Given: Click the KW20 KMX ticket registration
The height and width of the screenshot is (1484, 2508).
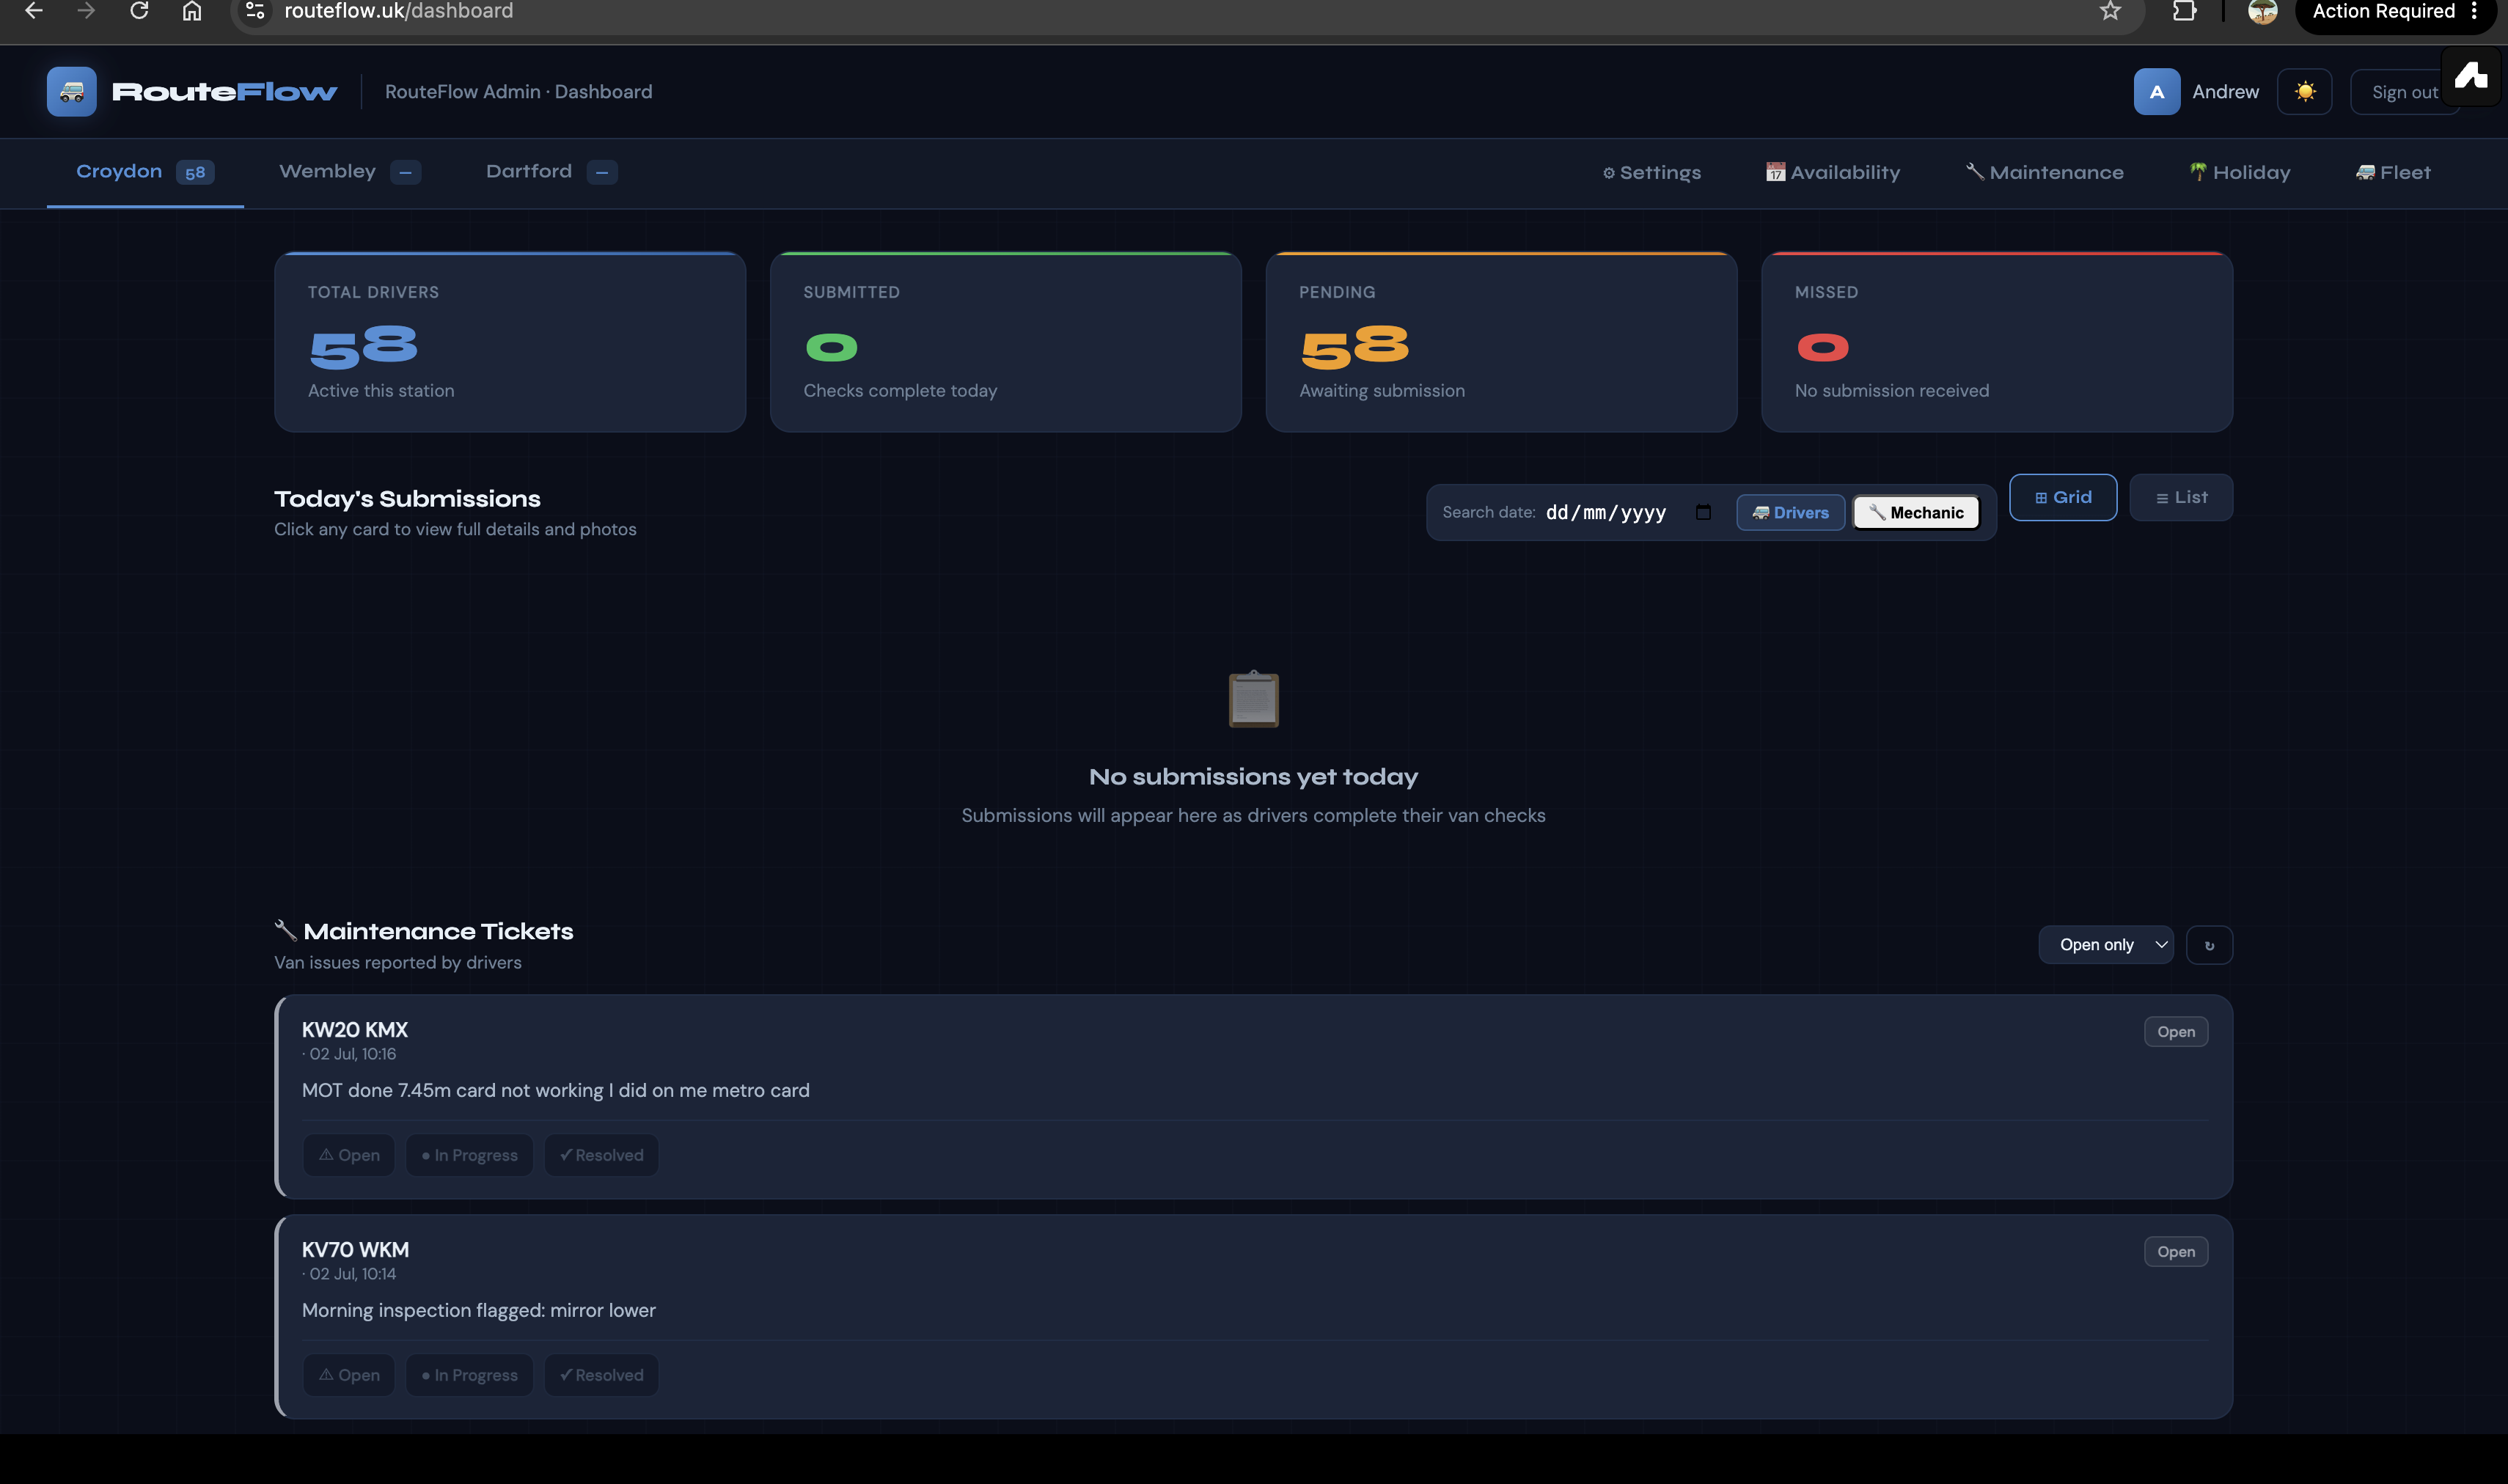Looking at the screenshot, I should pos(355,1029).
